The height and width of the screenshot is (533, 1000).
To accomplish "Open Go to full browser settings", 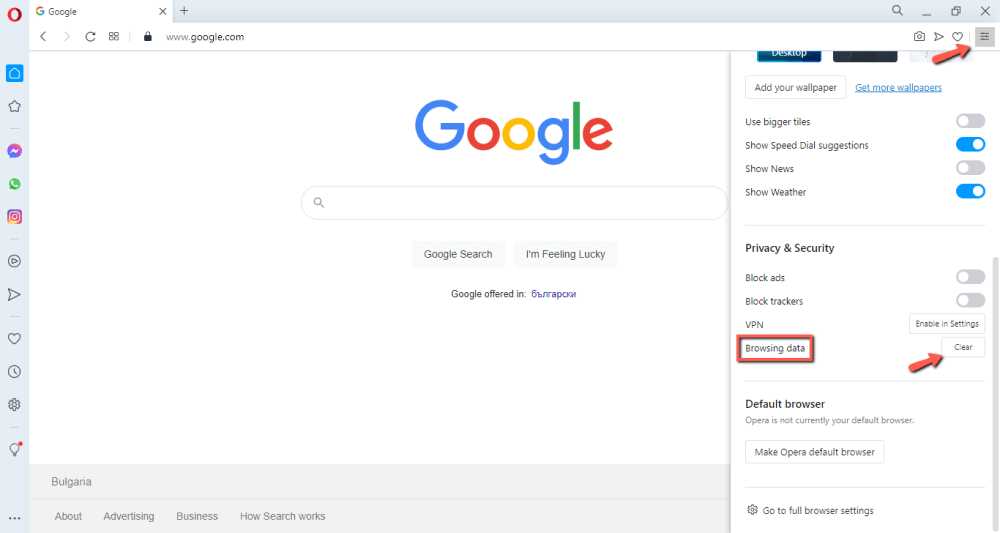I will pos(810,511).
